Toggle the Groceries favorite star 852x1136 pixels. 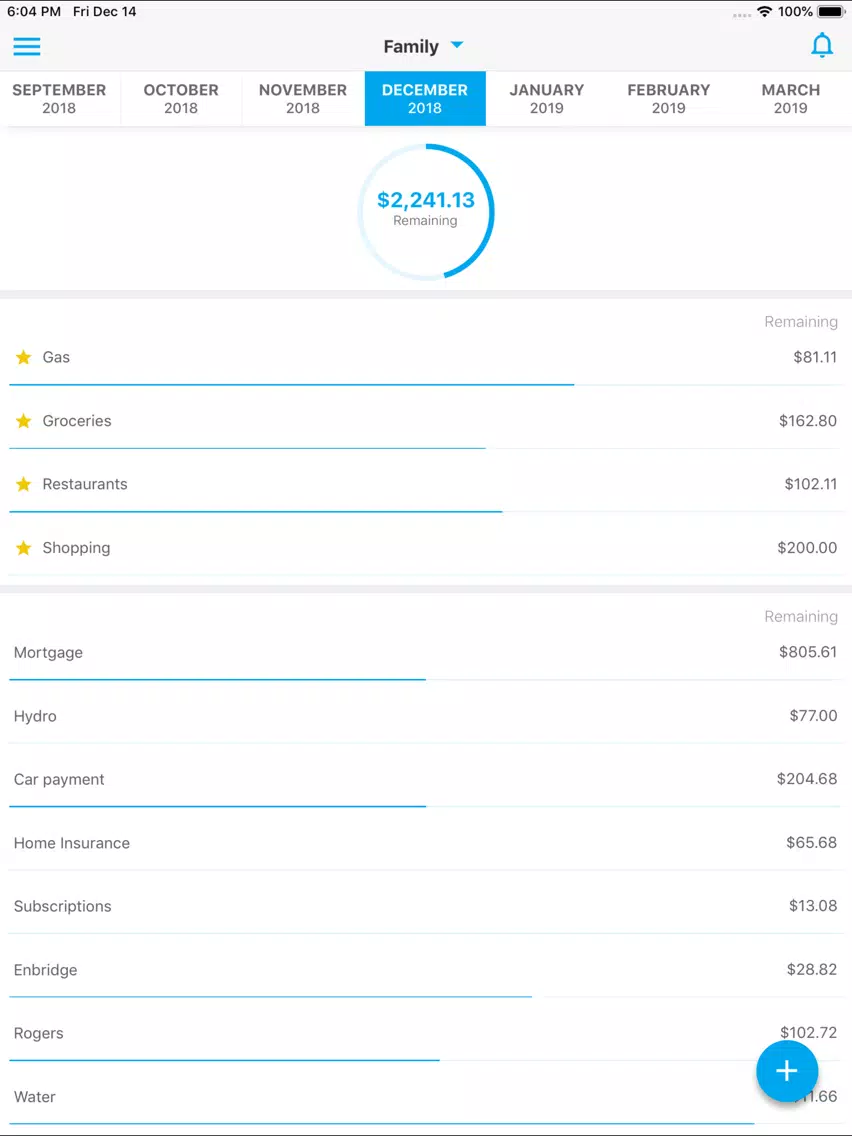tap(24, 421)
